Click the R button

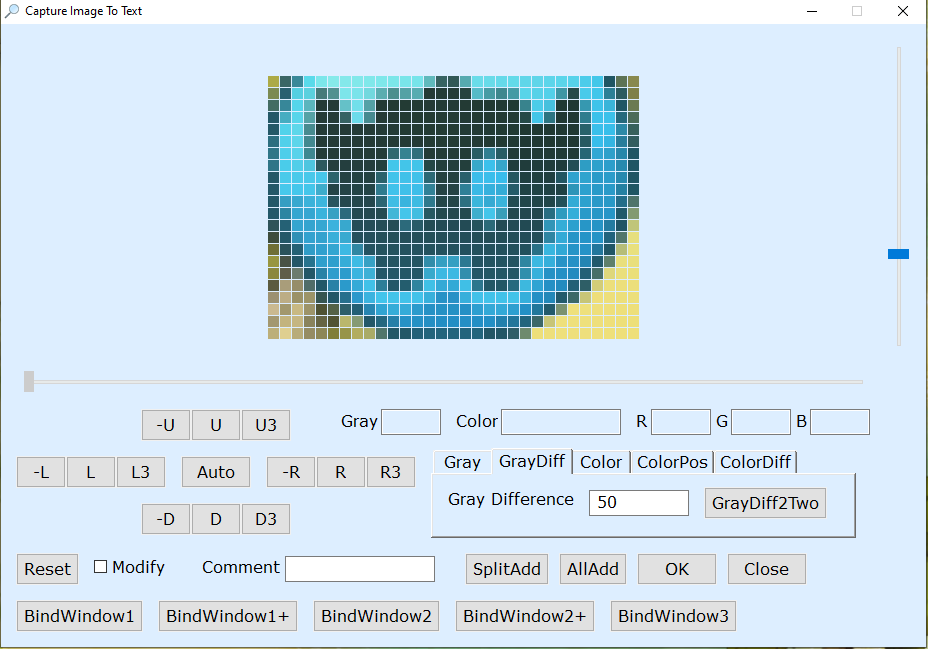(341, 472)
